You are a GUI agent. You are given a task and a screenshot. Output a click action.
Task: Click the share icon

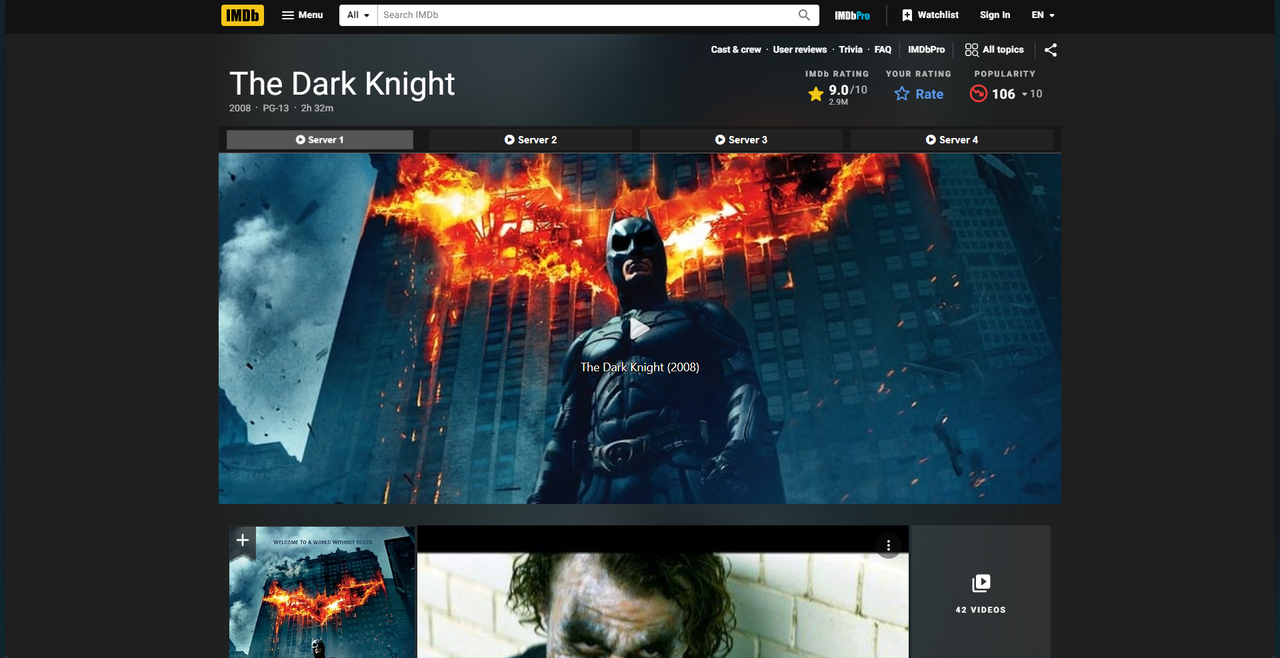[1050, 50]
